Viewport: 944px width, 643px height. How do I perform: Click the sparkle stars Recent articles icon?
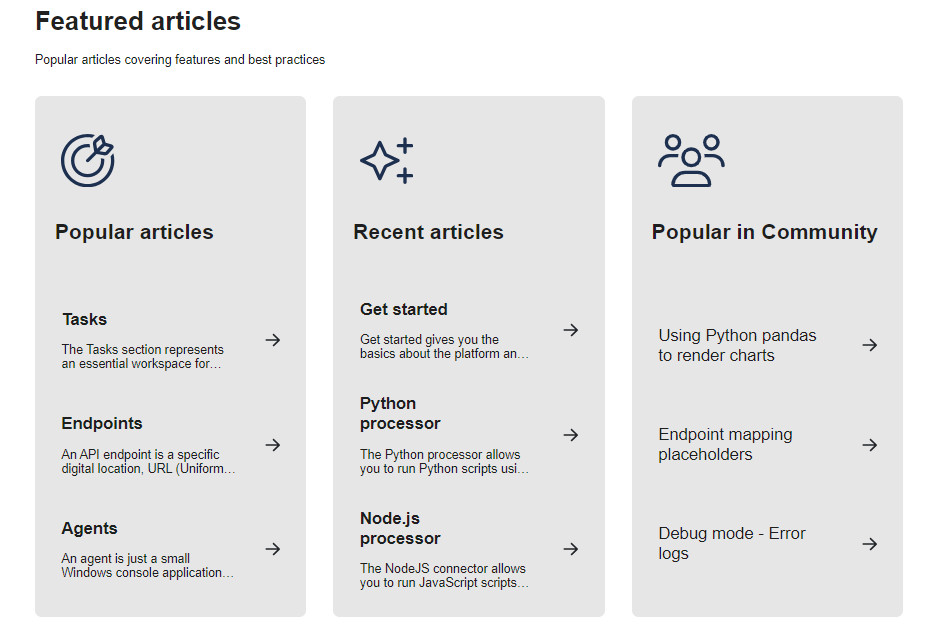click(x=387, y=160)
